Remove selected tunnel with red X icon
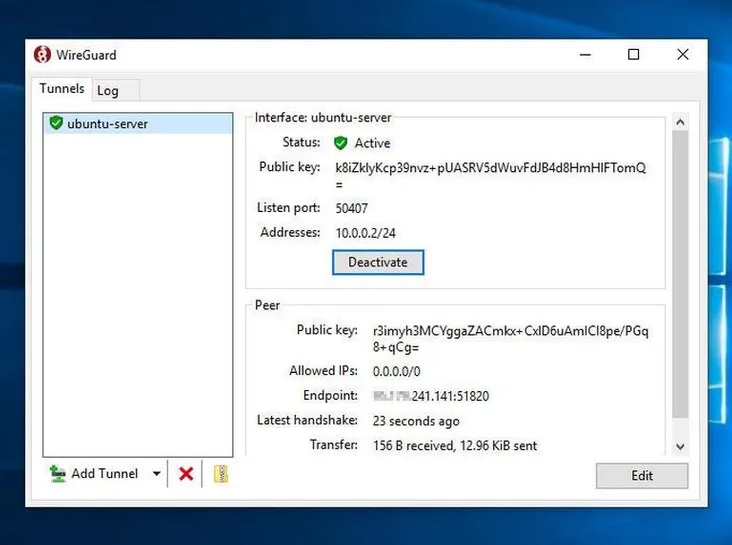Image resolution: width=732 pixels, height=545 pixels. click(186, 474)
